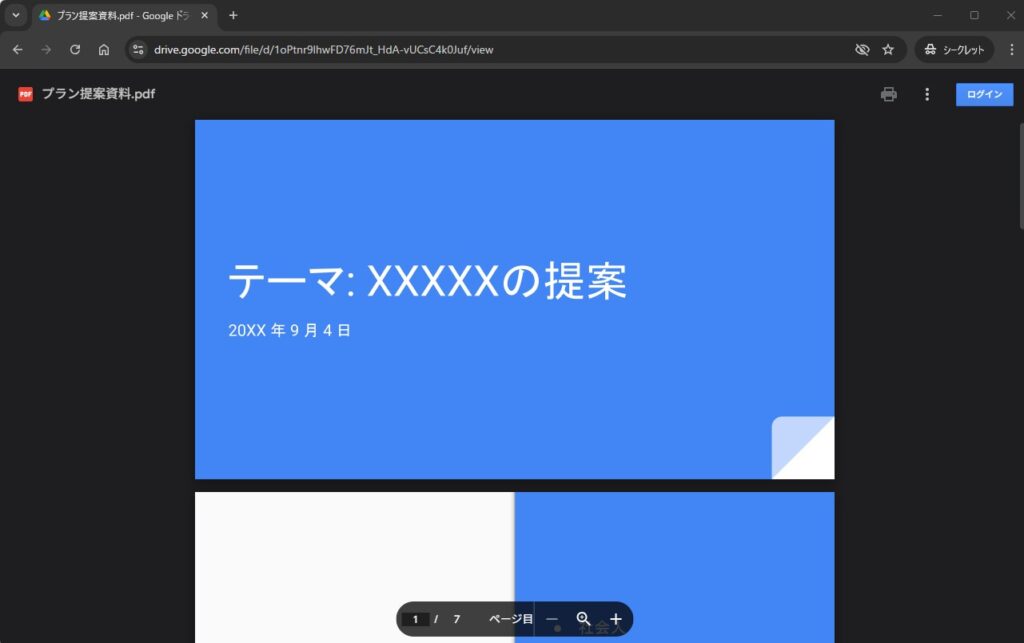
Task: Click the blue ログイン button
Action: [x=984, y=94]
